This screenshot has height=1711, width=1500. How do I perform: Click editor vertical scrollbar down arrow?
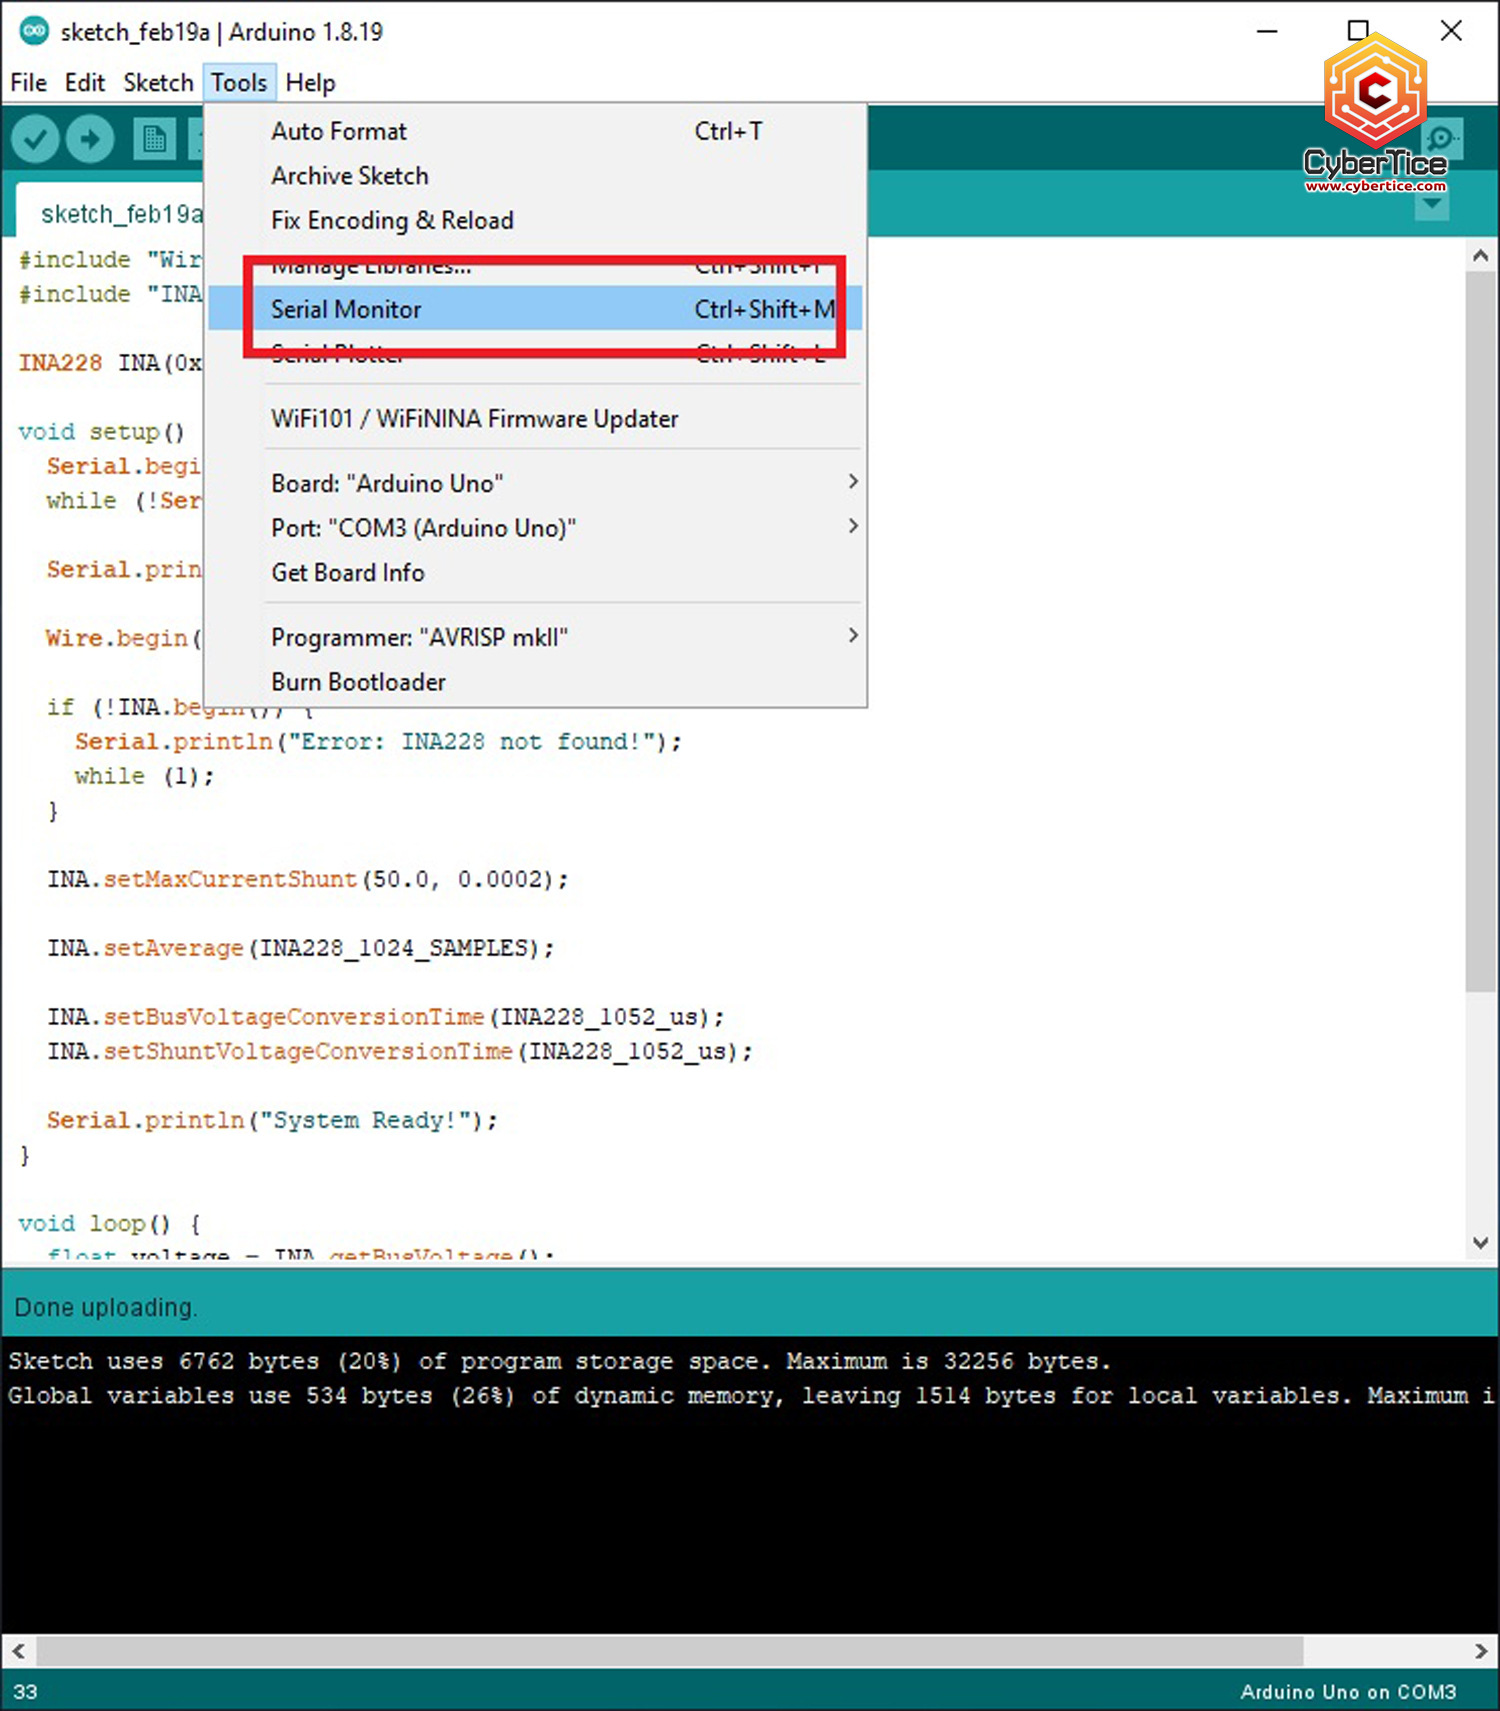1481,1243
